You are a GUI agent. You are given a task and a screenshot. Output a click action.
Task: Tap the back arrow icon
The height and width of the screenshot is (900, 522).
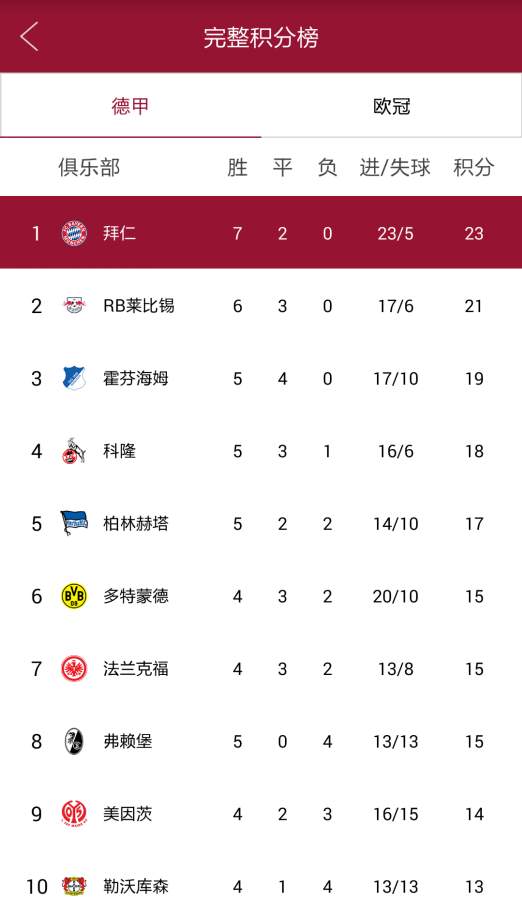[x=29, y=37]
